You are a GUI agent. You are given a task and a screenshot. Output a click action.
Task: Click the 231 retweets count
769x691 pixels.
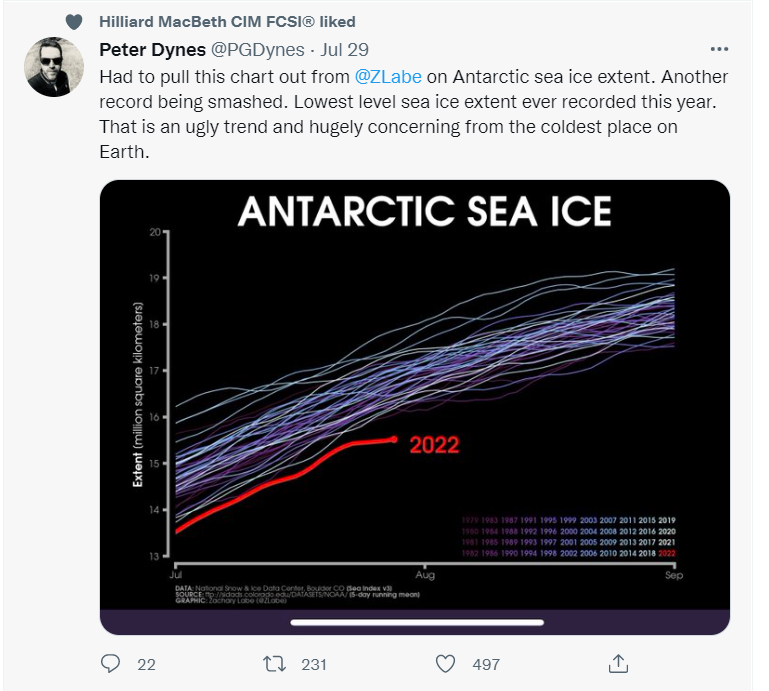[x=314, y=665]
